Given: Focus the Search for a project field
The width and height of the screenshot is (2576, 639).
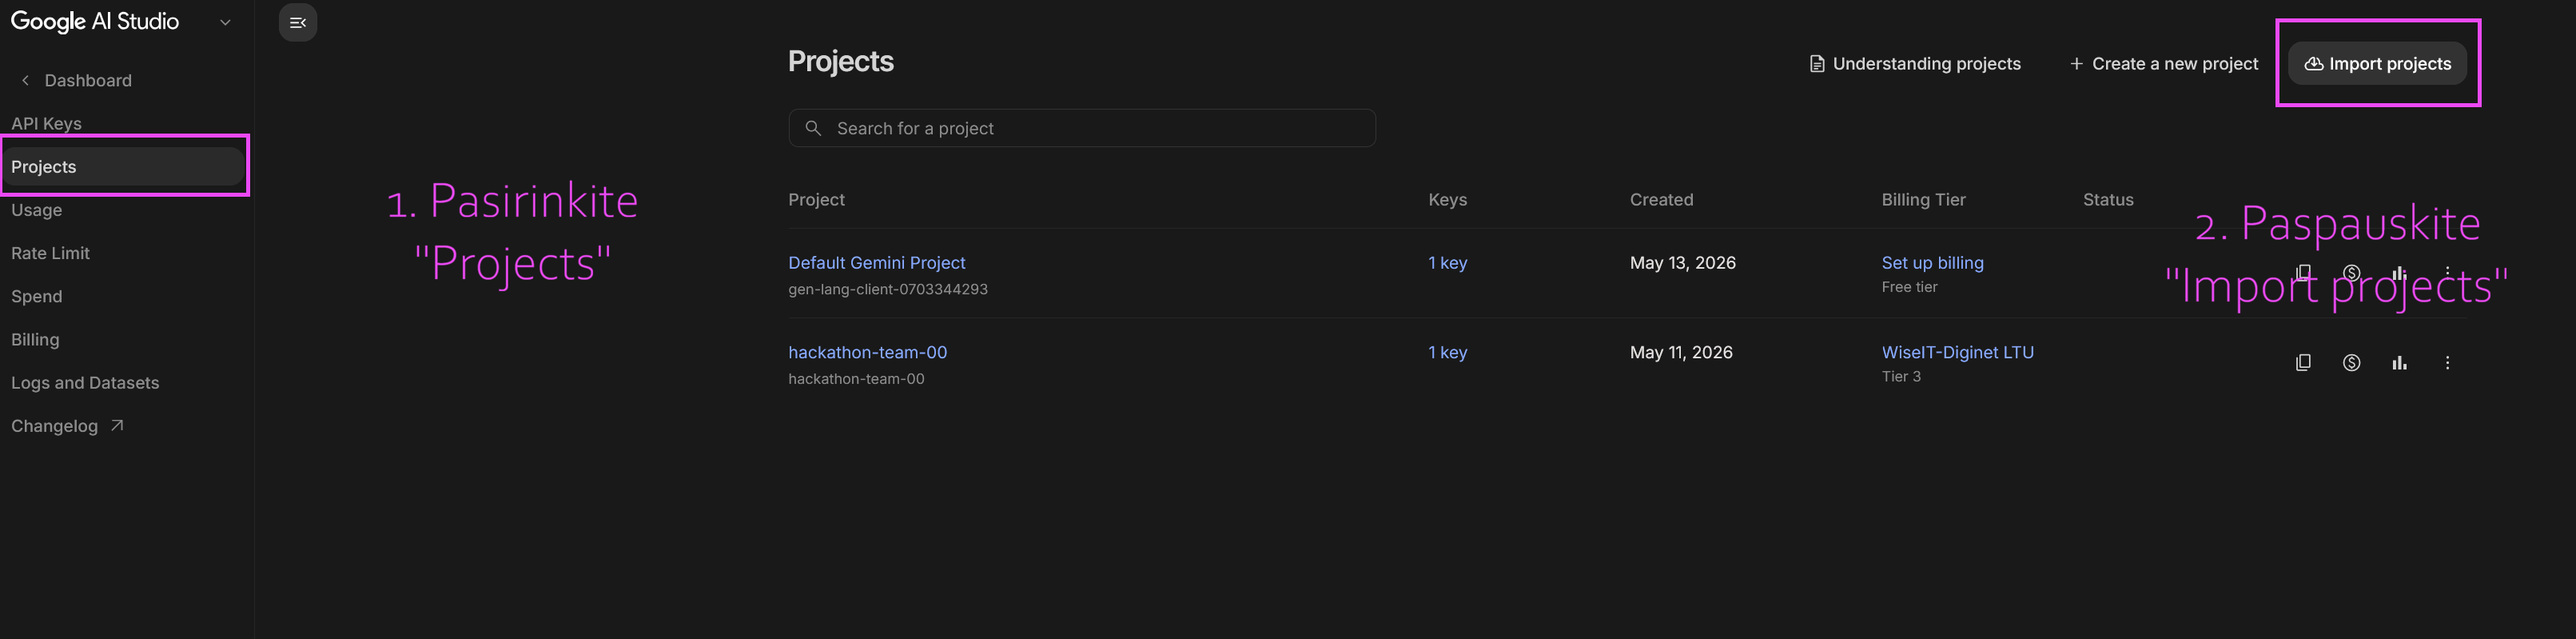Looking at the screenshot, I should click(1082, 128).
